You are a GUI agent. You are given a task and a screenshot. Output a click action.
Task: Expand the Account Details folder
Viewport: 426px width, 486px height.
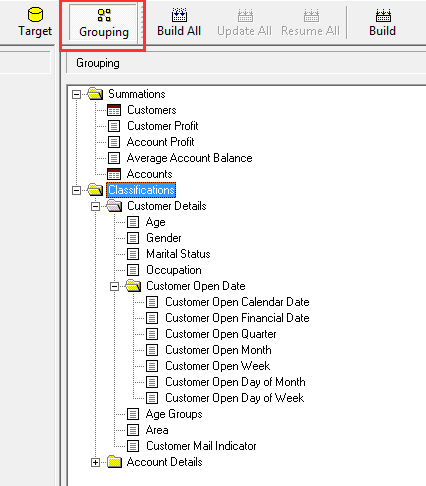pyautogui.click(x=95, y=462)
